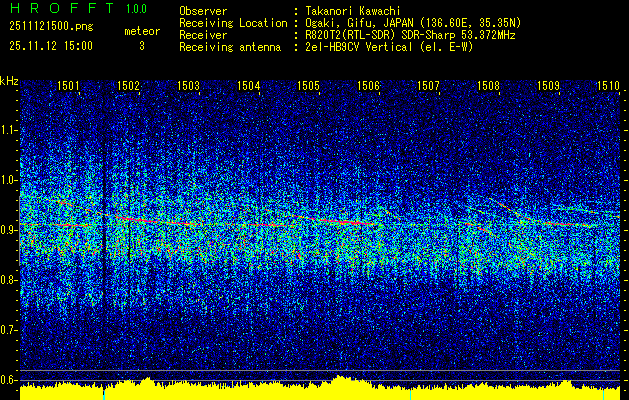Click location Ogaki, Gifu, JAPAN coordinates
The height and width of the screenshot is (400, 629).
coord(413,23)
